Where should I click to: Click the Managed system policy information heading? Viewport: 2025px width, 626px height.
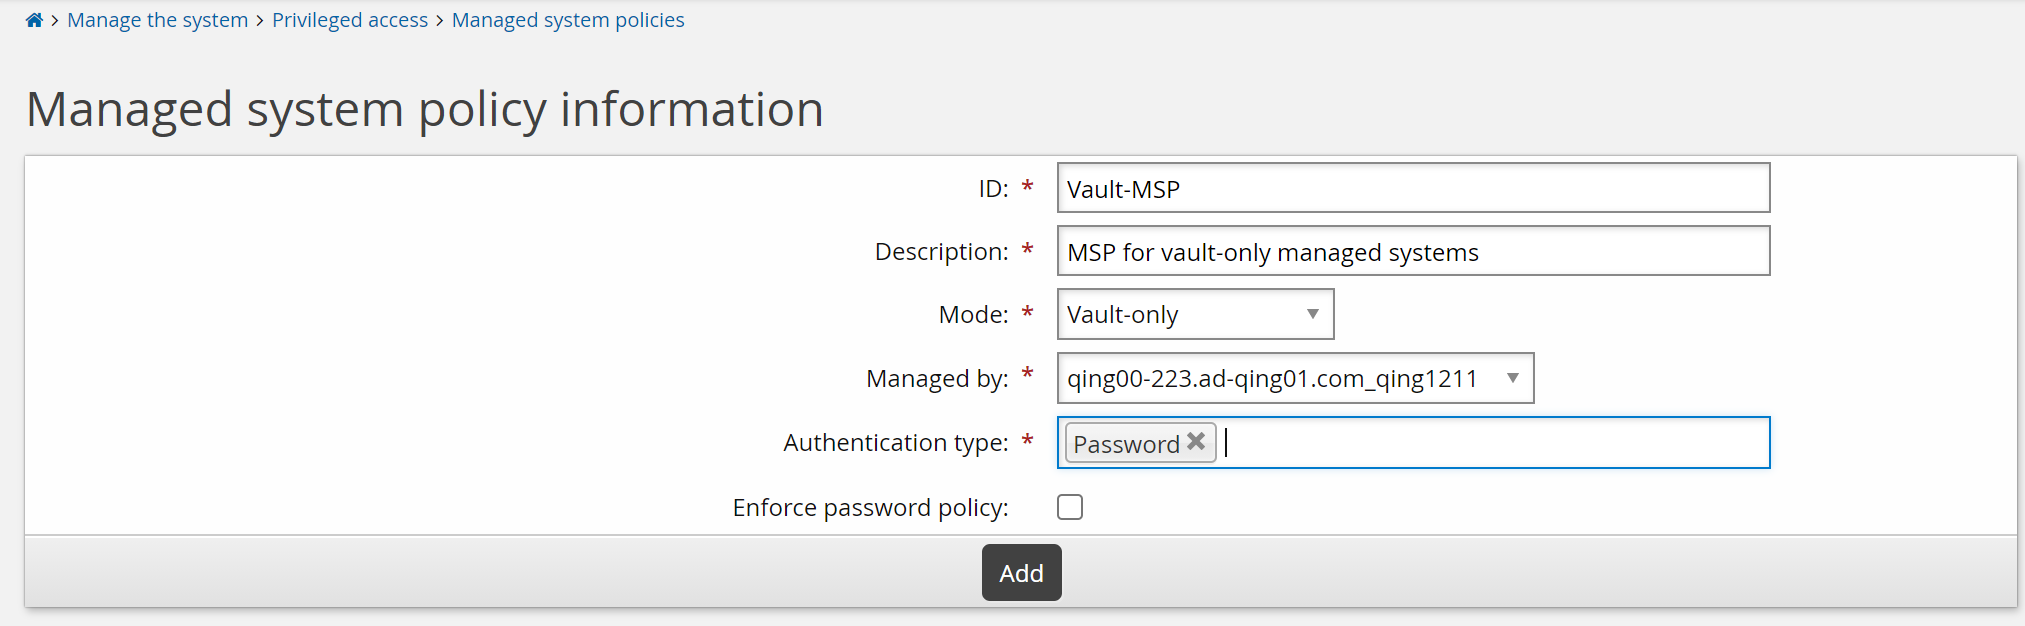click(x=425, y=109)
